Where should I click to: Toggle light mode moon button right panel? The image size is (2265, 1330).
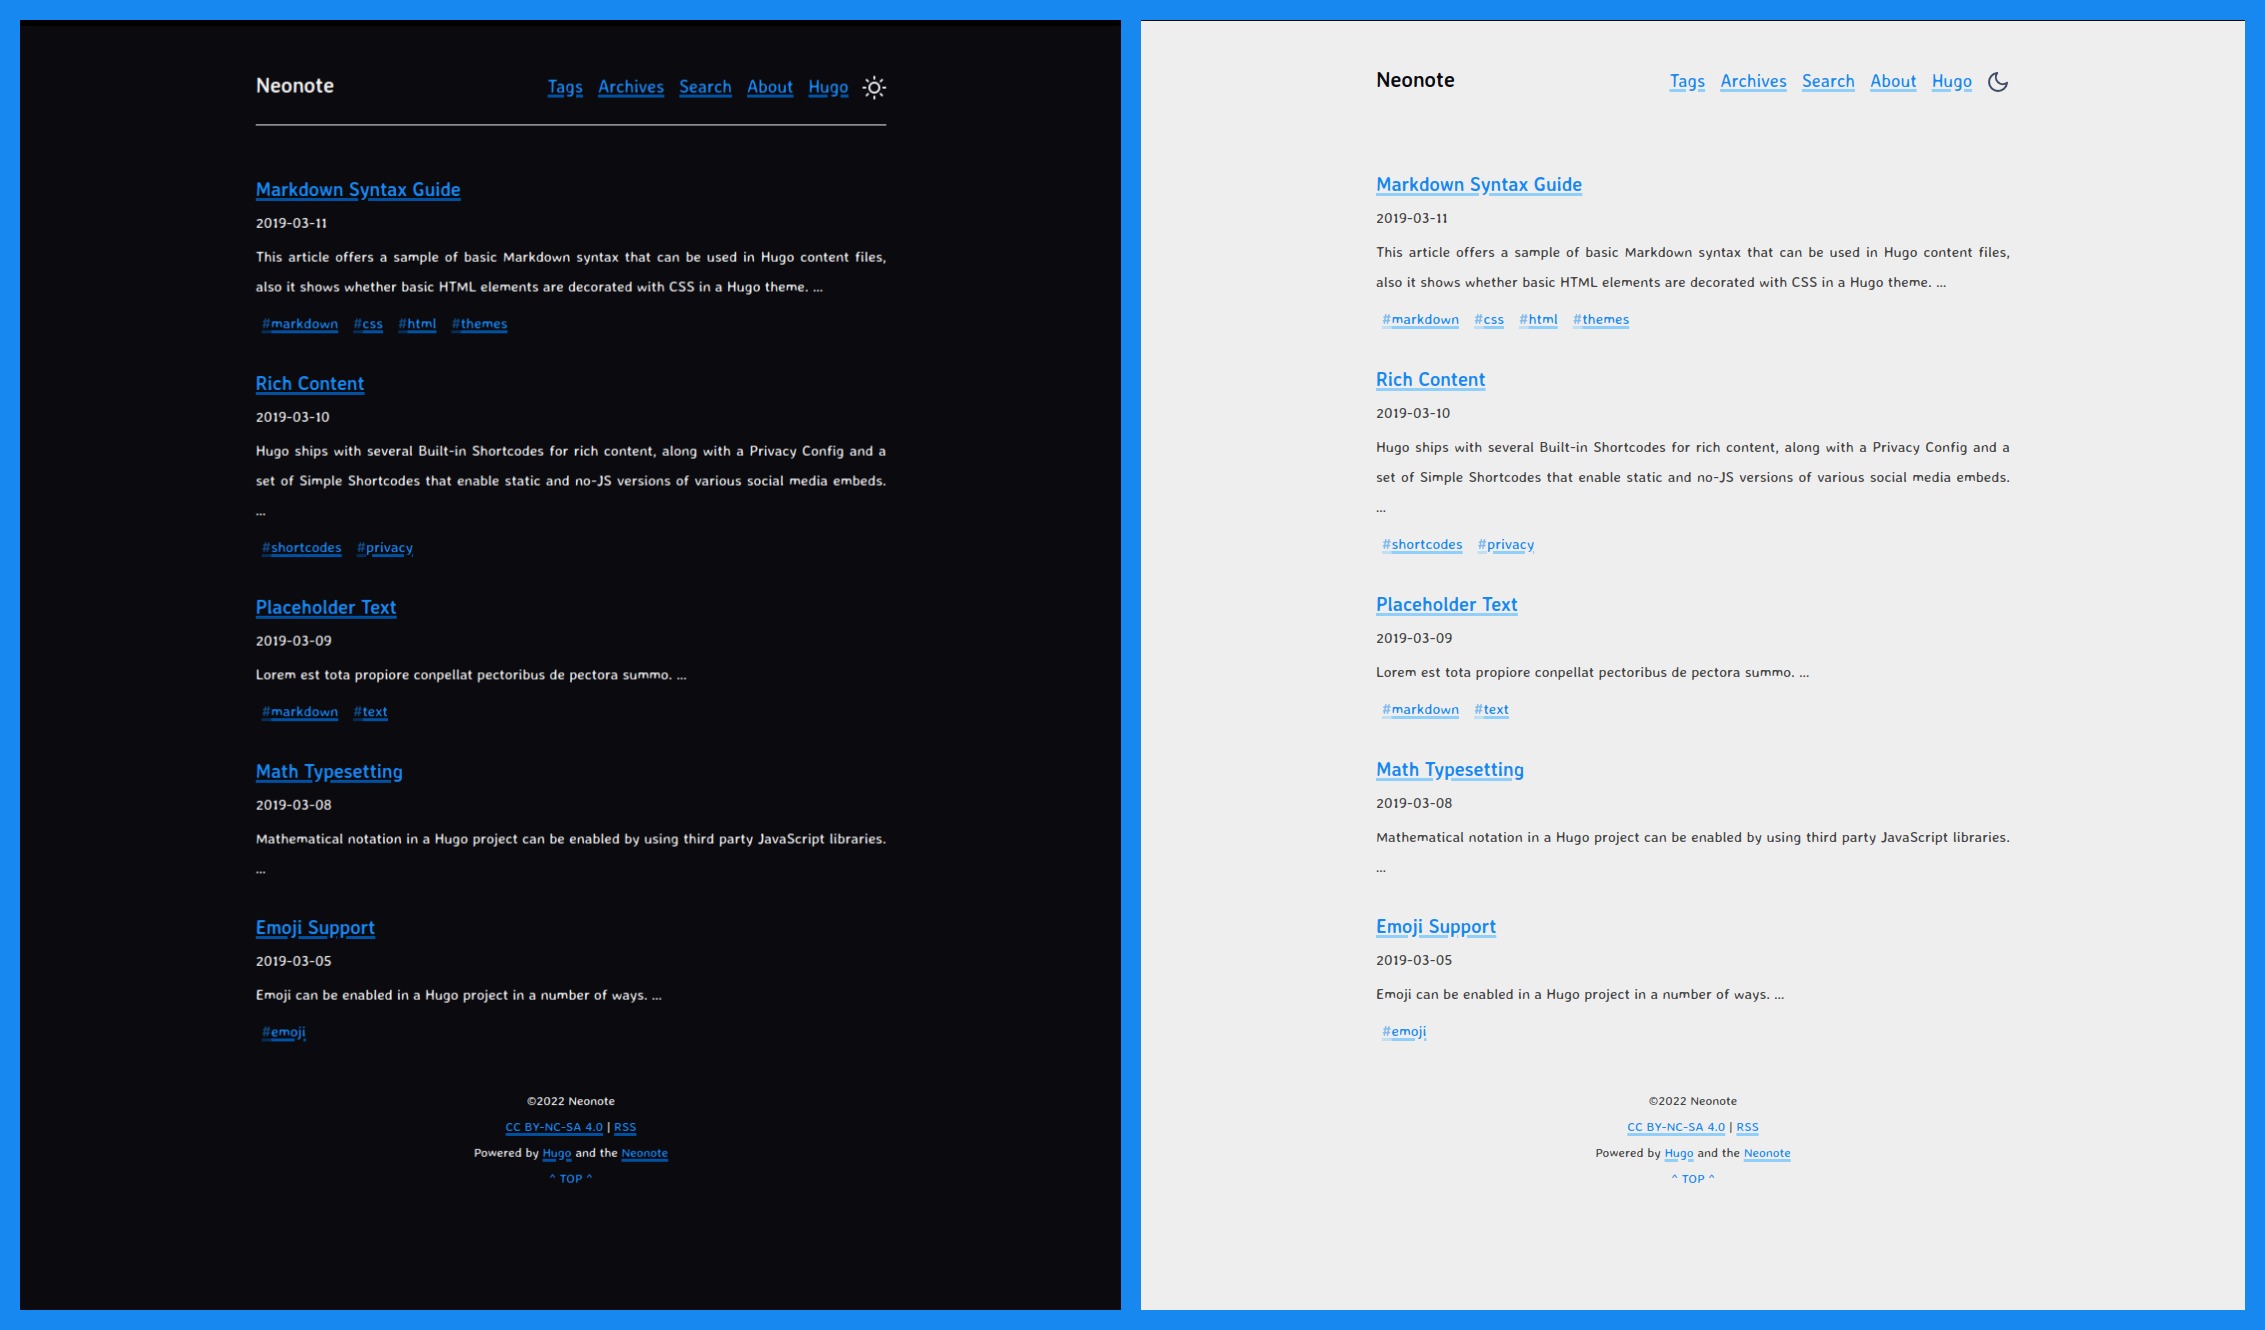(1998, 81)
